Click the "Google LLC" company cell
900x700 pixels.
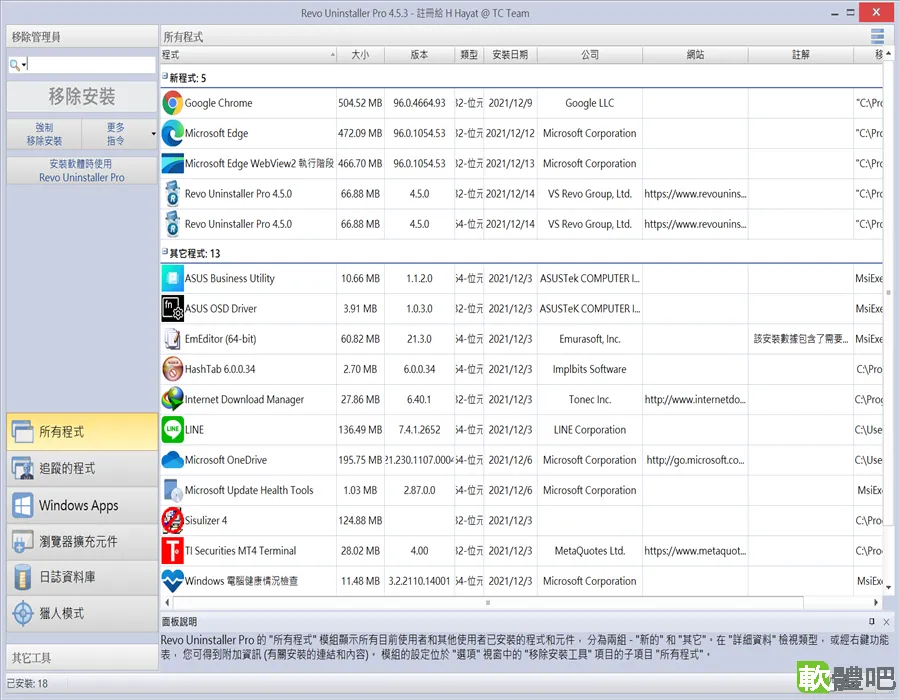[x=589, y=103]
